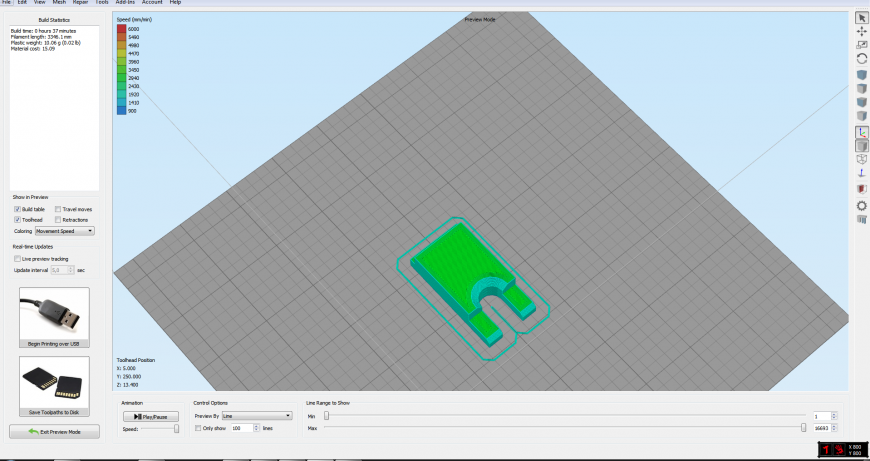Open the customize support structures icon

coord(862,220)
